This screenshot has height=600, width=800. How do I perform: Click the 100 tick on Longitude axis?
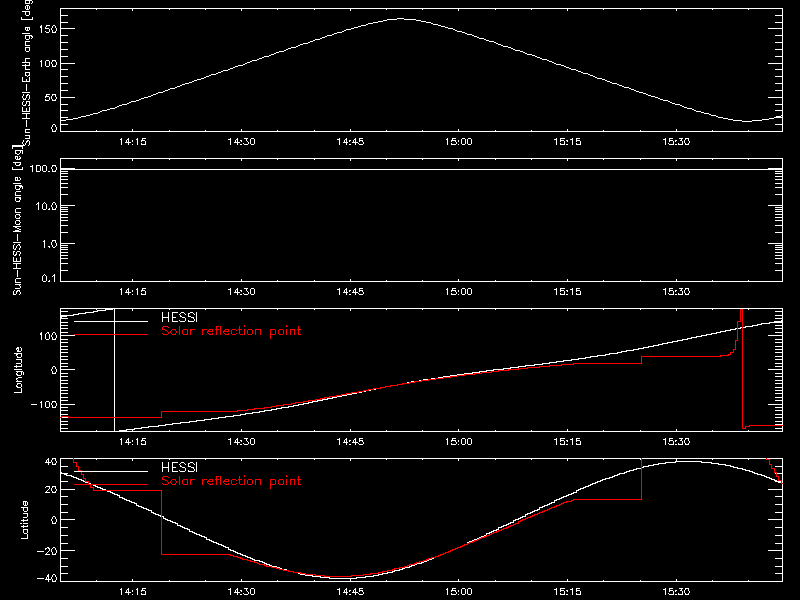(47, 336)
